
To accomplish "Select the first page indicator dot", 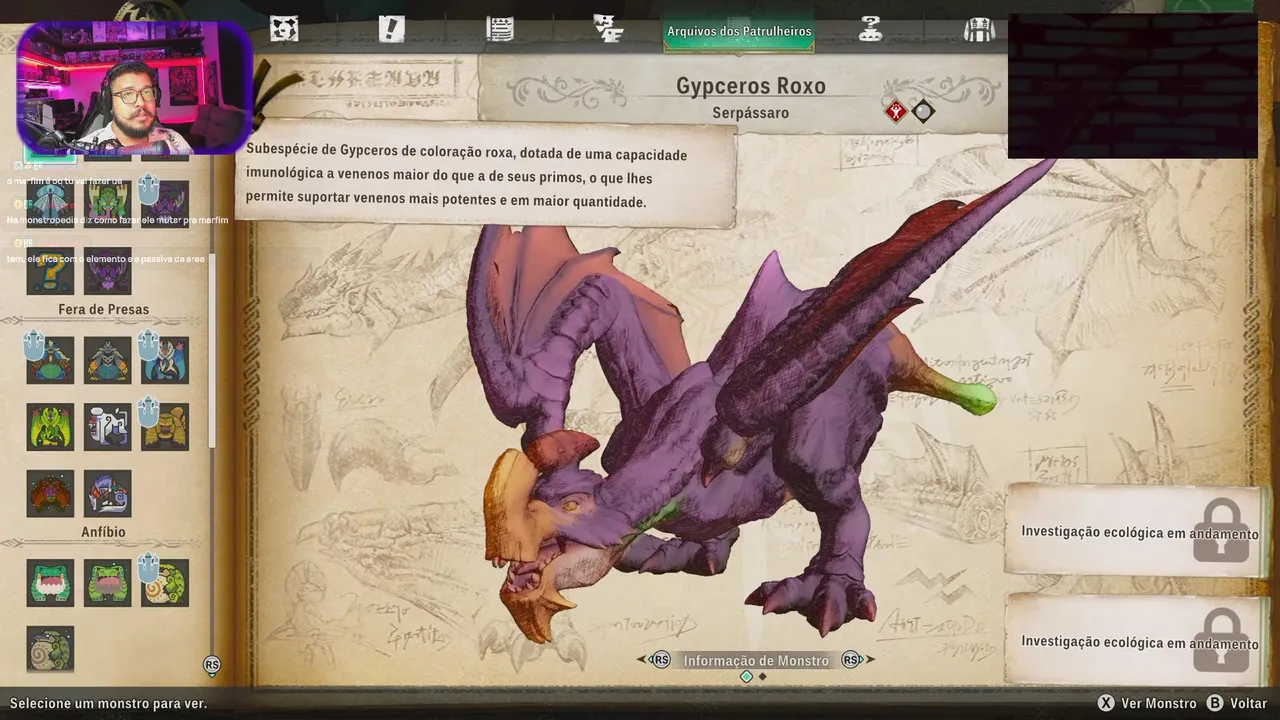I will click(x=746, y=677).
